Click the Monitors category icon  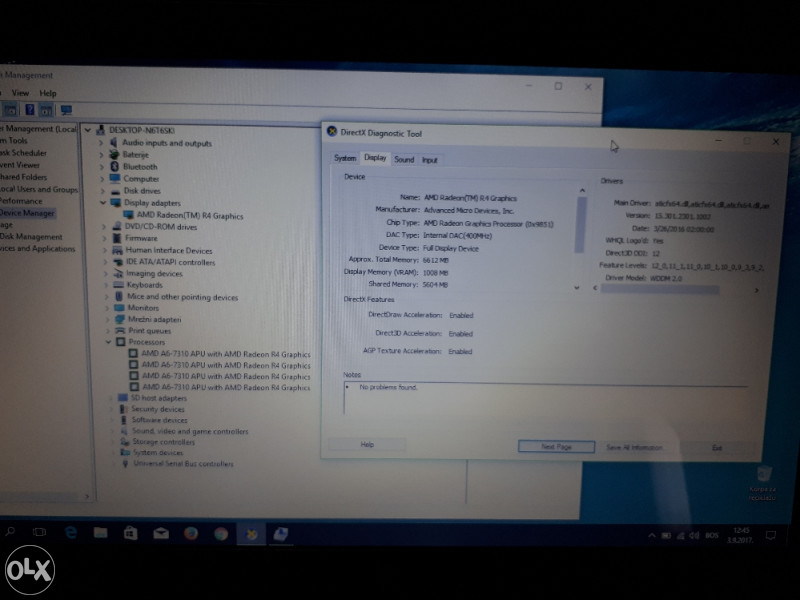(x=119, y=308)
